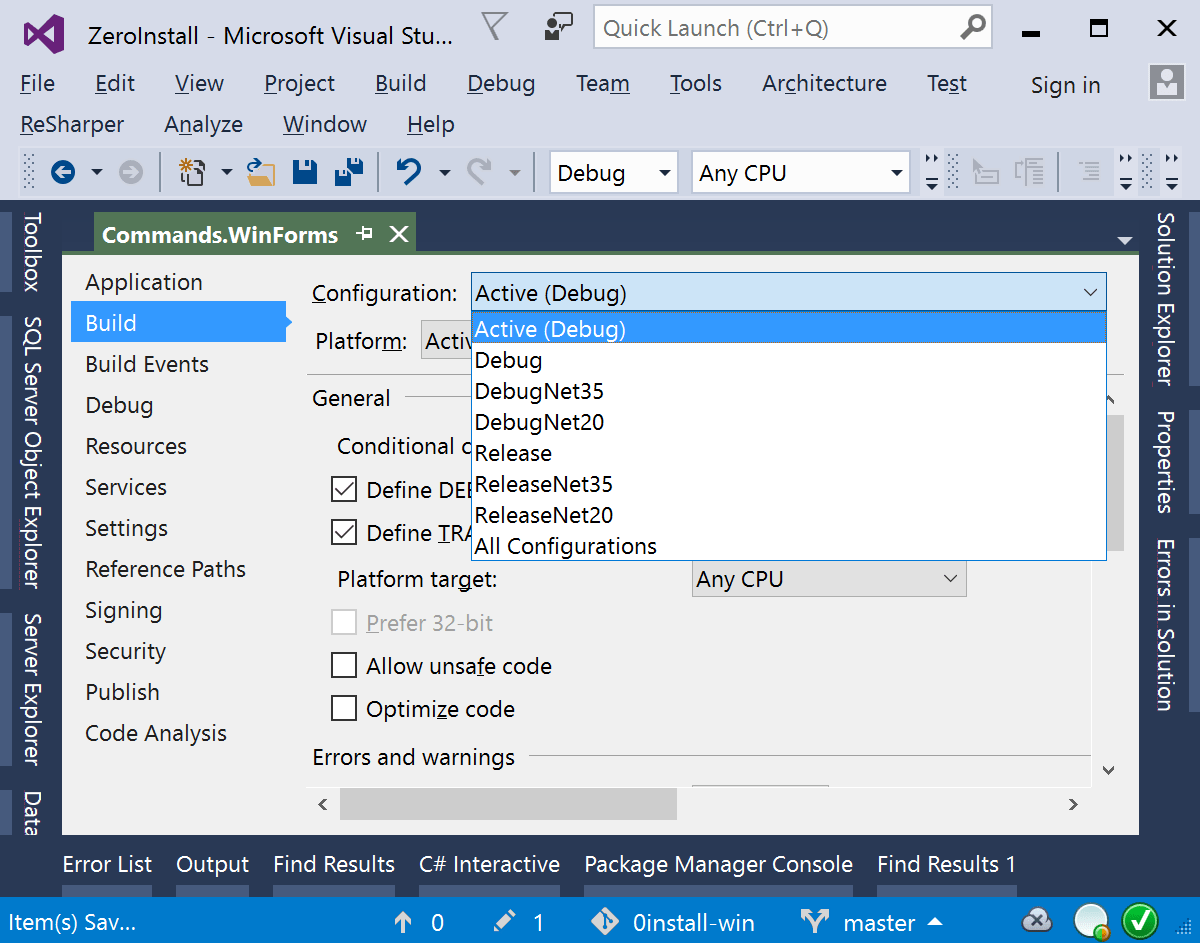
Task: Click the horizontal scrollbar thumb
Action: coord(508,804)
